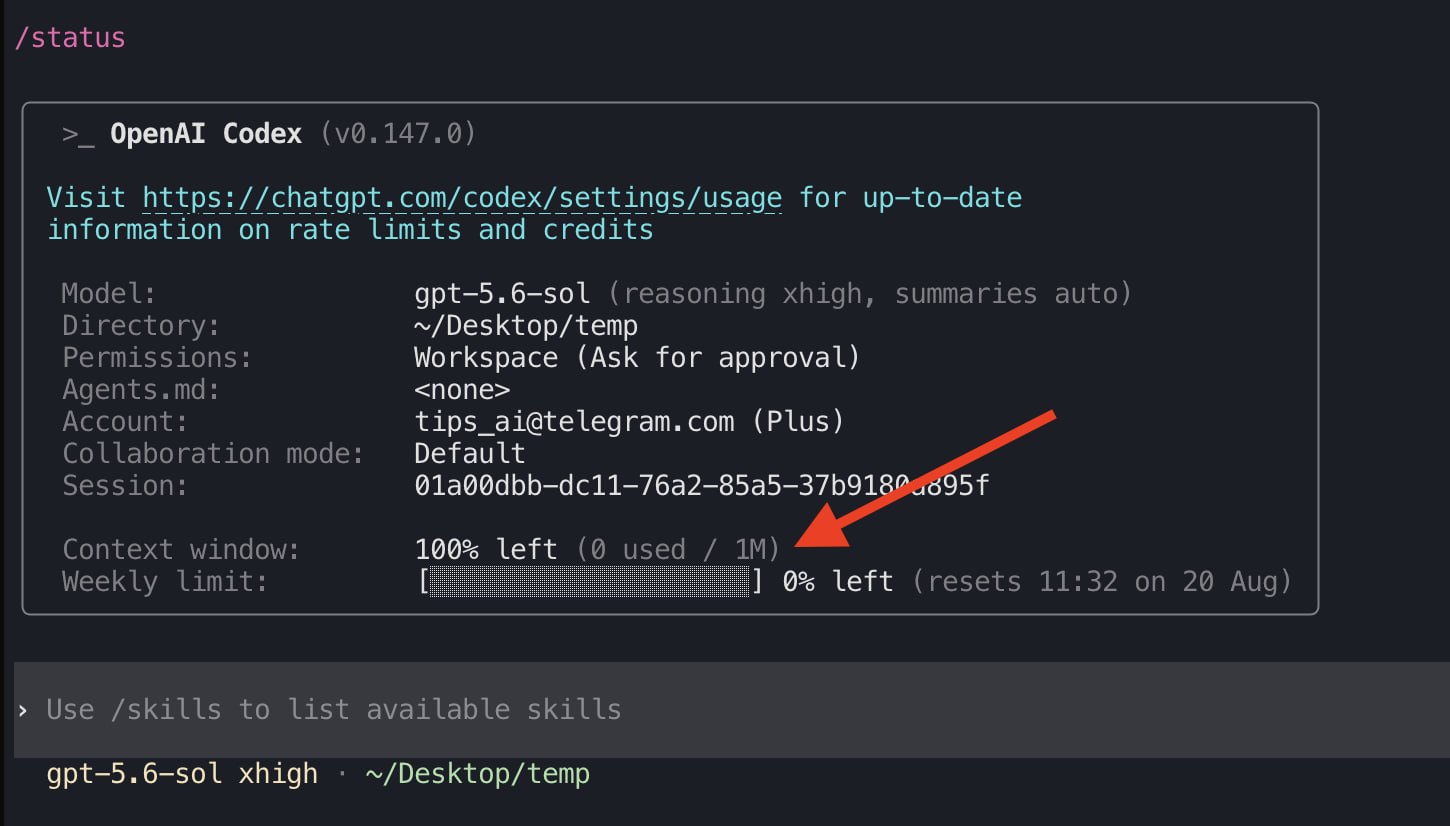Click 'information on rate limits and credits' line

point(350,230)
